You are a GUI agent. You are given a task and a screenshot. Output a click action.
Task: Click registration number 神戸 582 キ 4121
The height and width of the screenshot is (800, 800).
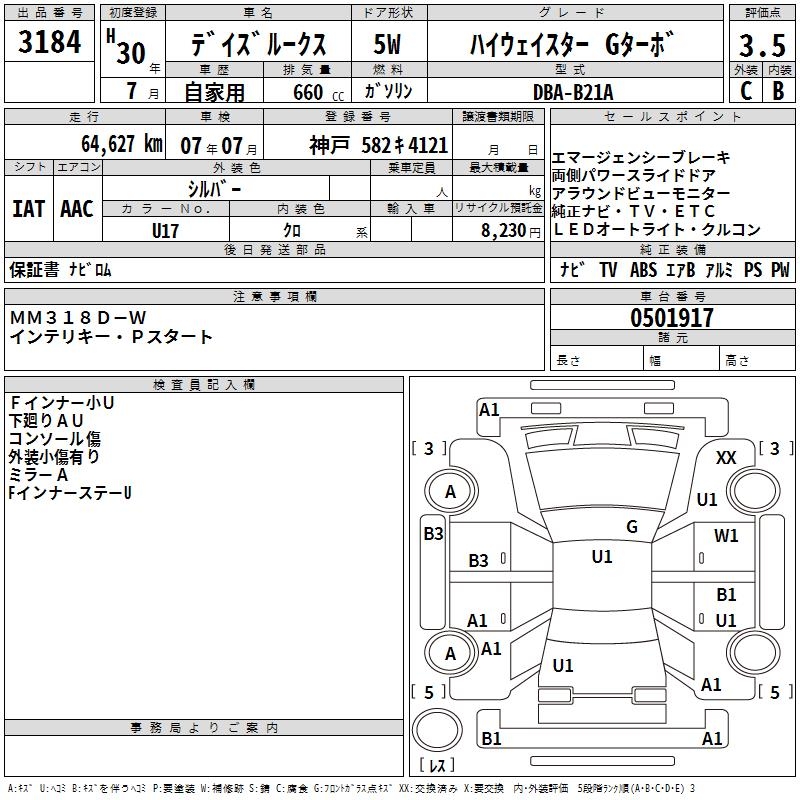tap(379, 145)
